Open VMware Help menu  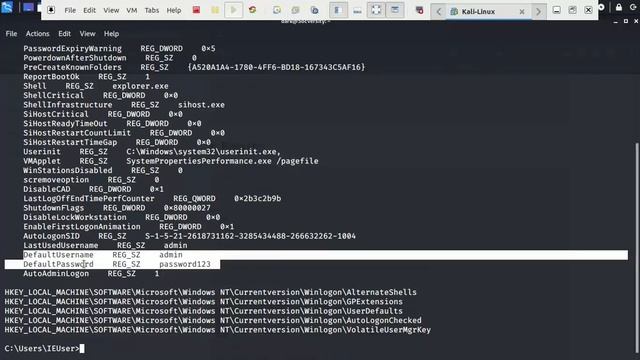[174, 10]
